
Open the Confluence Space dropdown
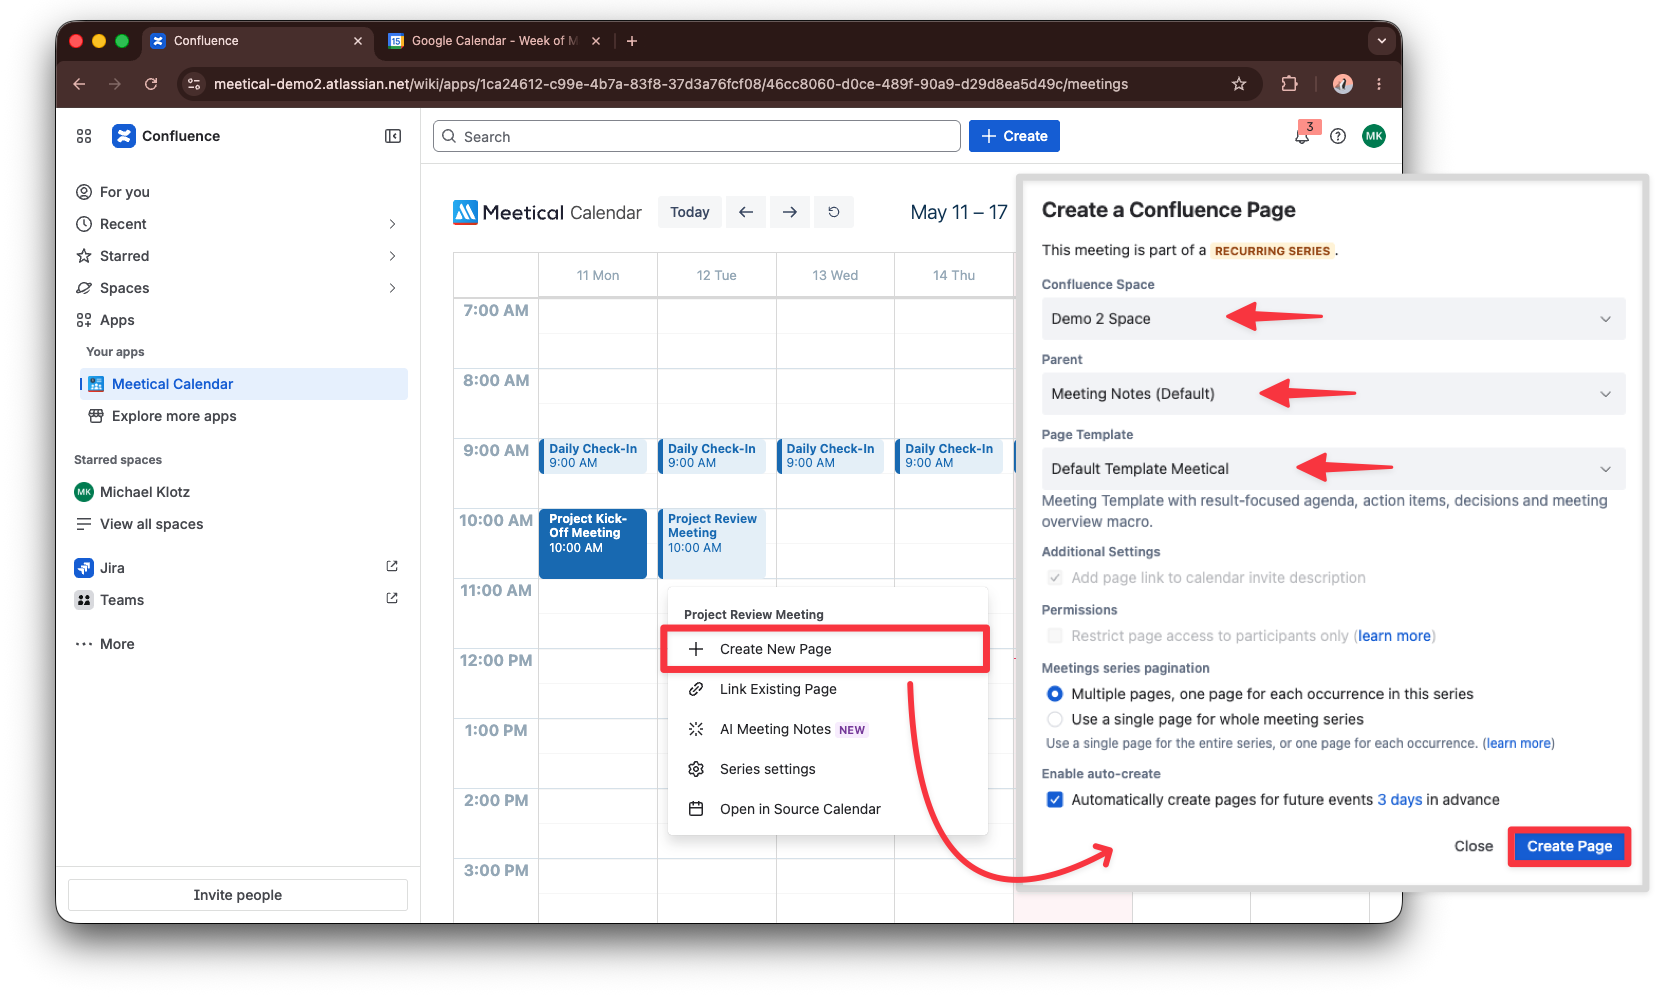[x=1333, y=319]
